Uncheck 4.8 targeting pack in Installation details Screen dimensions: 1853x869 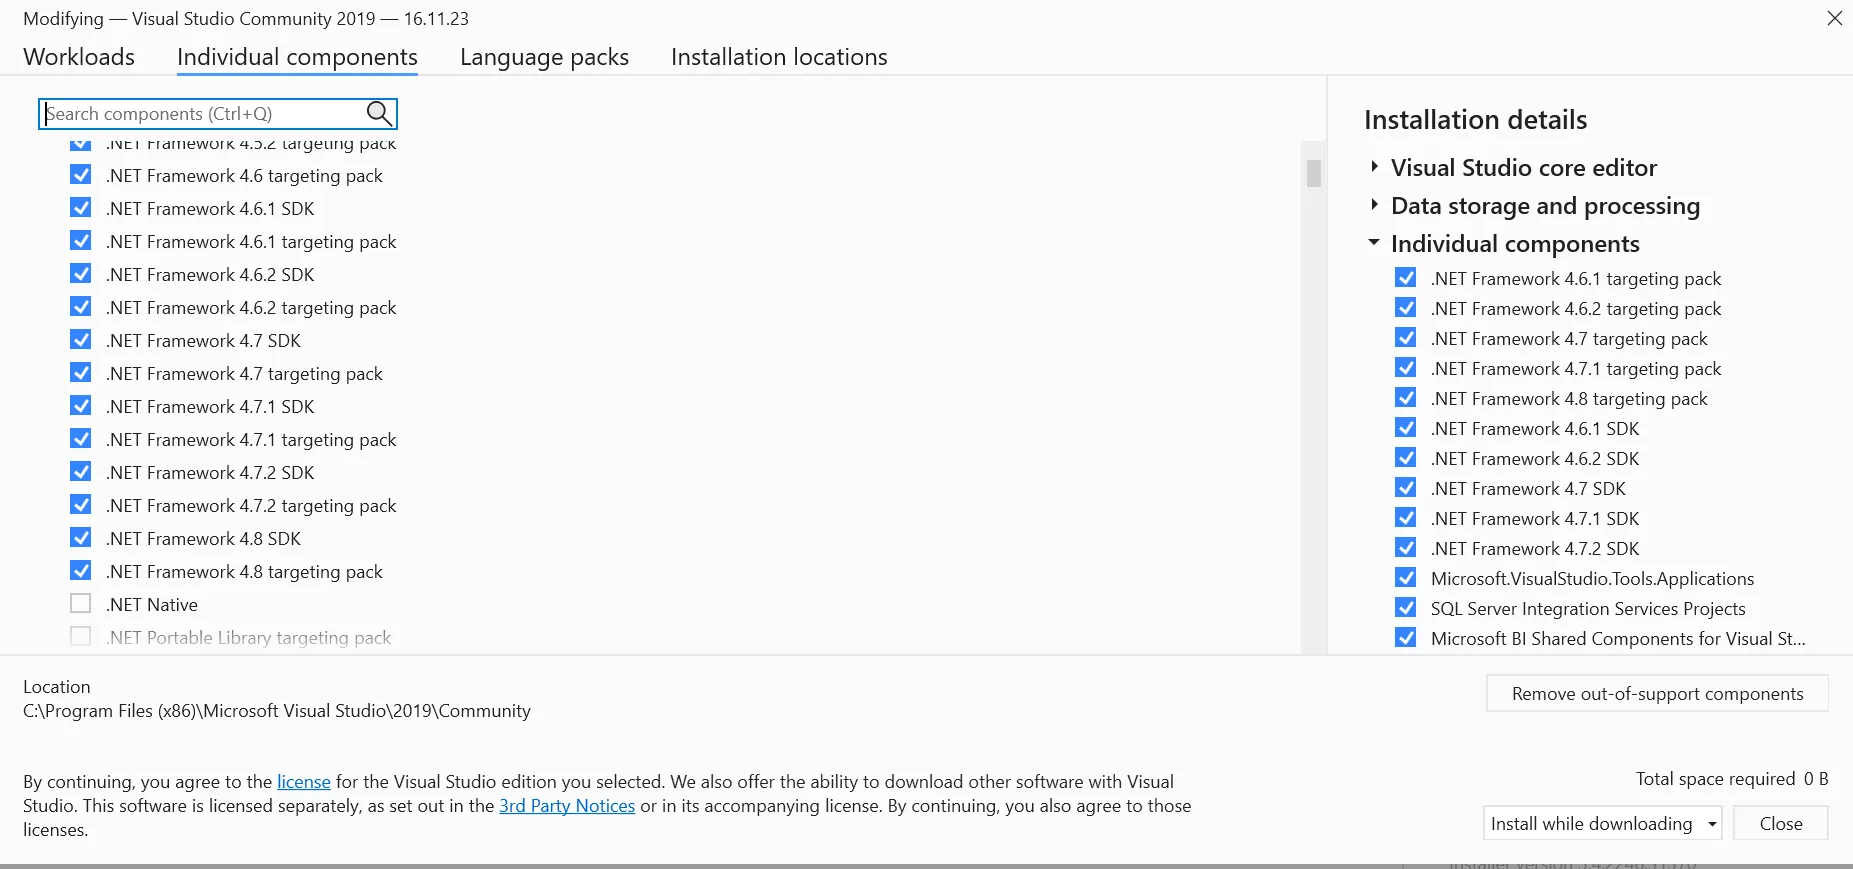click(x=1406, y=398)
